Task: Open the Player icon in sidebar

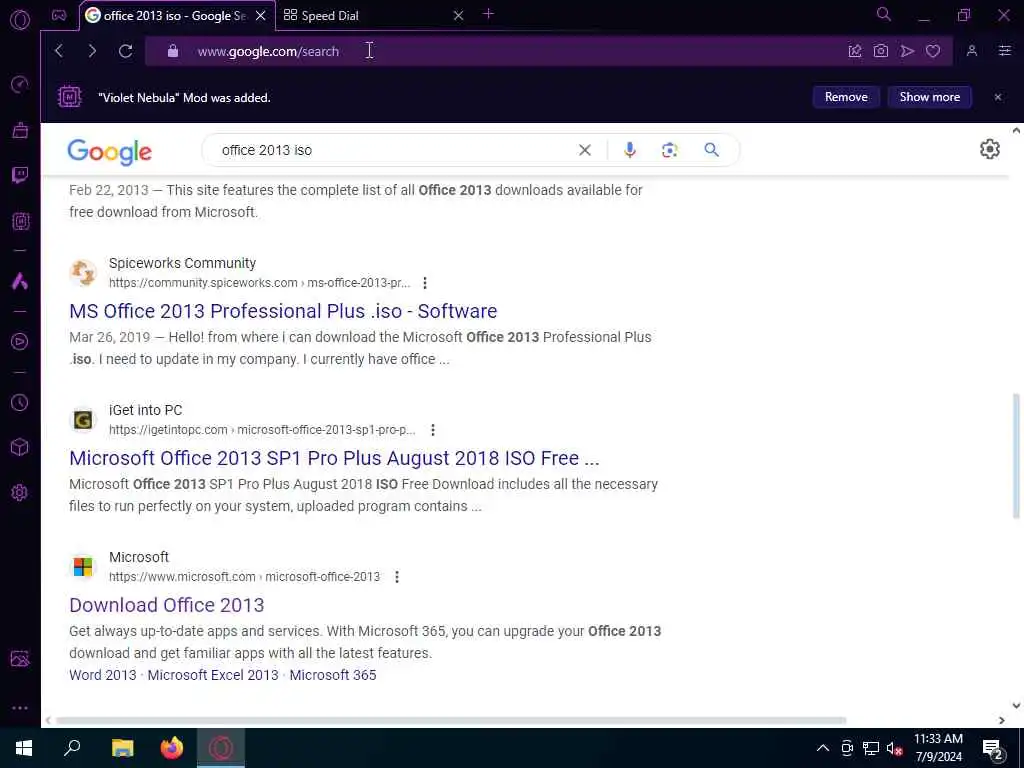Action: 20,342
